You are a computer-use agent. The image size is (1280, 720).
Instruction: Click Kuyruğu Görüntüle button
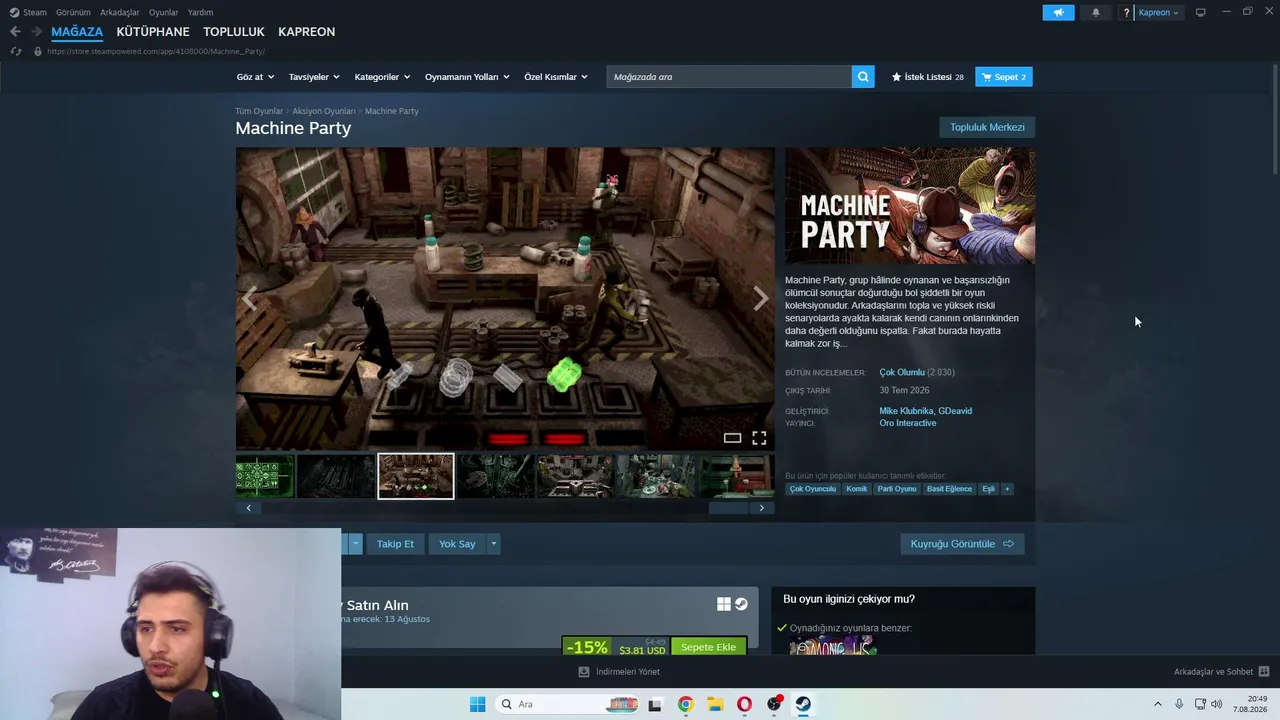coord(962,544)
